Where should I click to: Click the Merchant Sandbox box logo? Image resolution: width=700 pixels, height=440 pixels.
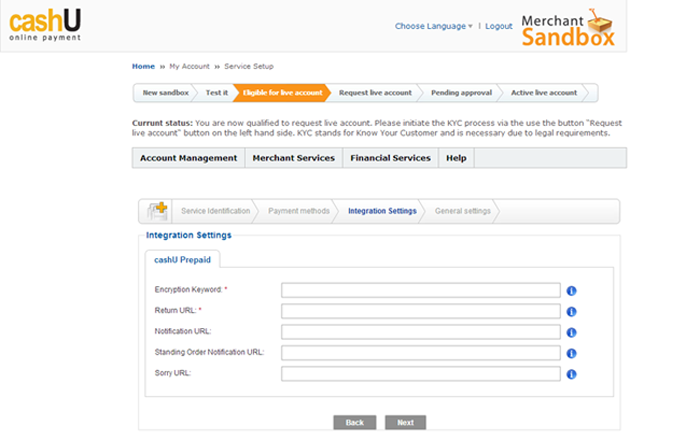point(568,28)
